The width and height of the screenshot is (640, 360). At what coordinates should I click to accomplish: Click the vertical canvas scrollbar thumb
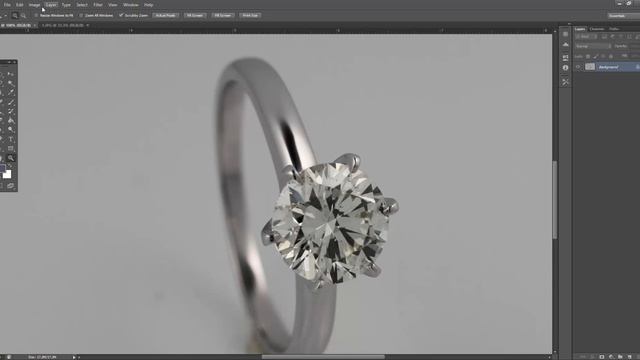(x=555, y=200)
